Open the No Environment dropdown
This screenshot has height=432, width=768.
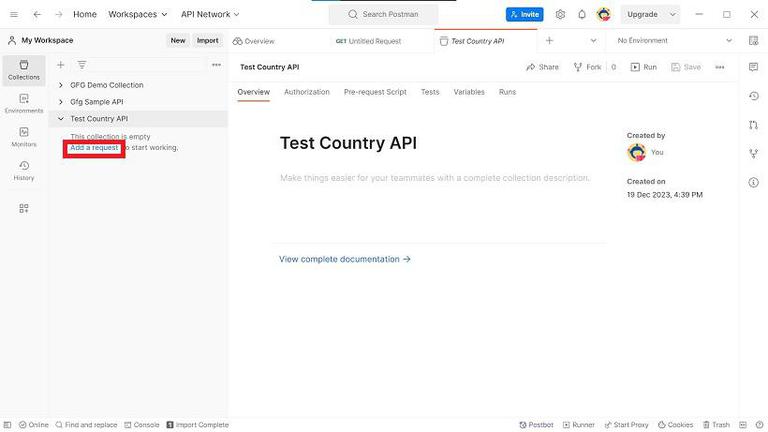coord(674,41)
